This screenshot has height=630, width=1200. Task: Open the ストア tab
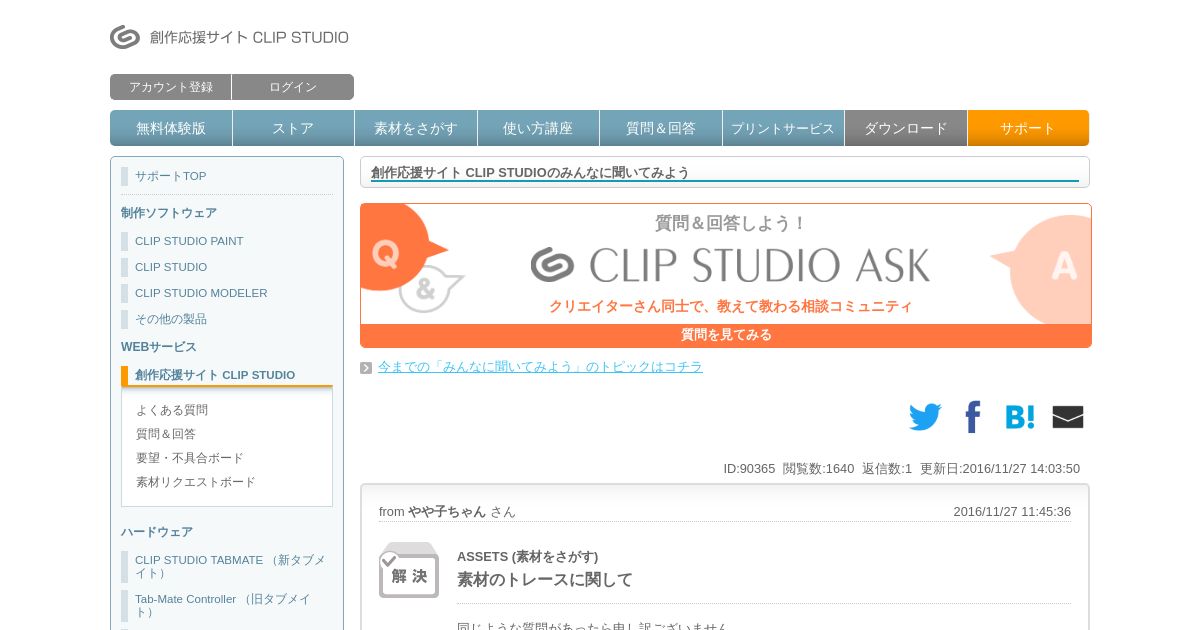pyautogui.click(x=293, y=128)
